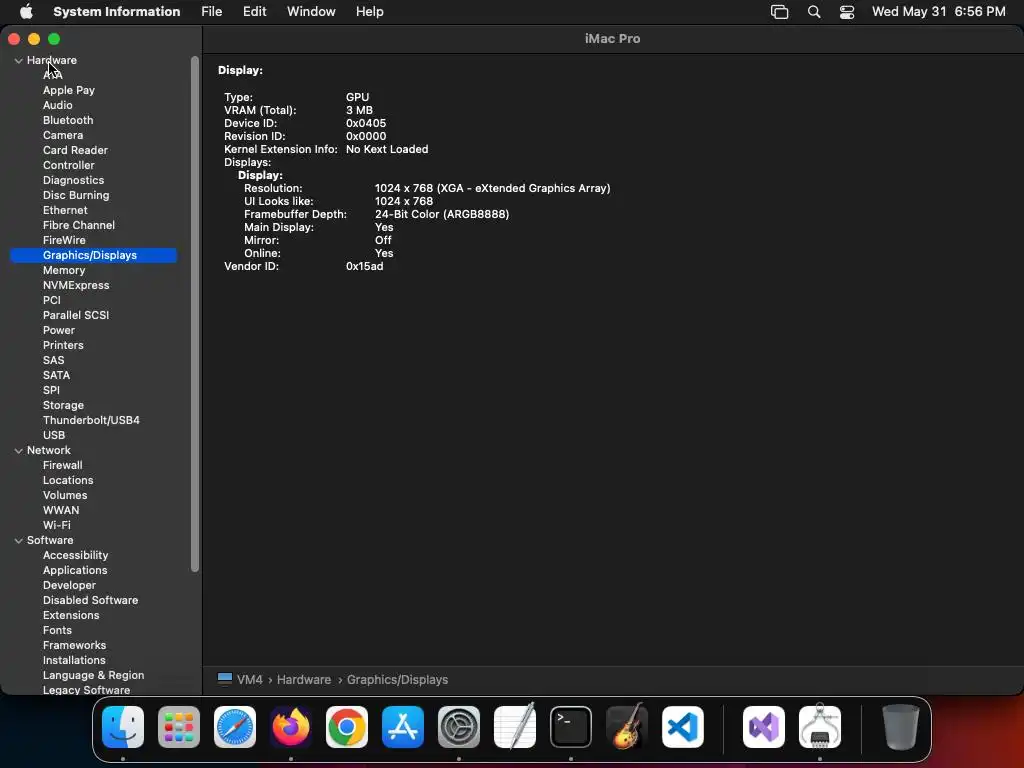This screenshot has height=768, width=1024.
Task: Open System Settings gear in Dock
Action: 459,727
